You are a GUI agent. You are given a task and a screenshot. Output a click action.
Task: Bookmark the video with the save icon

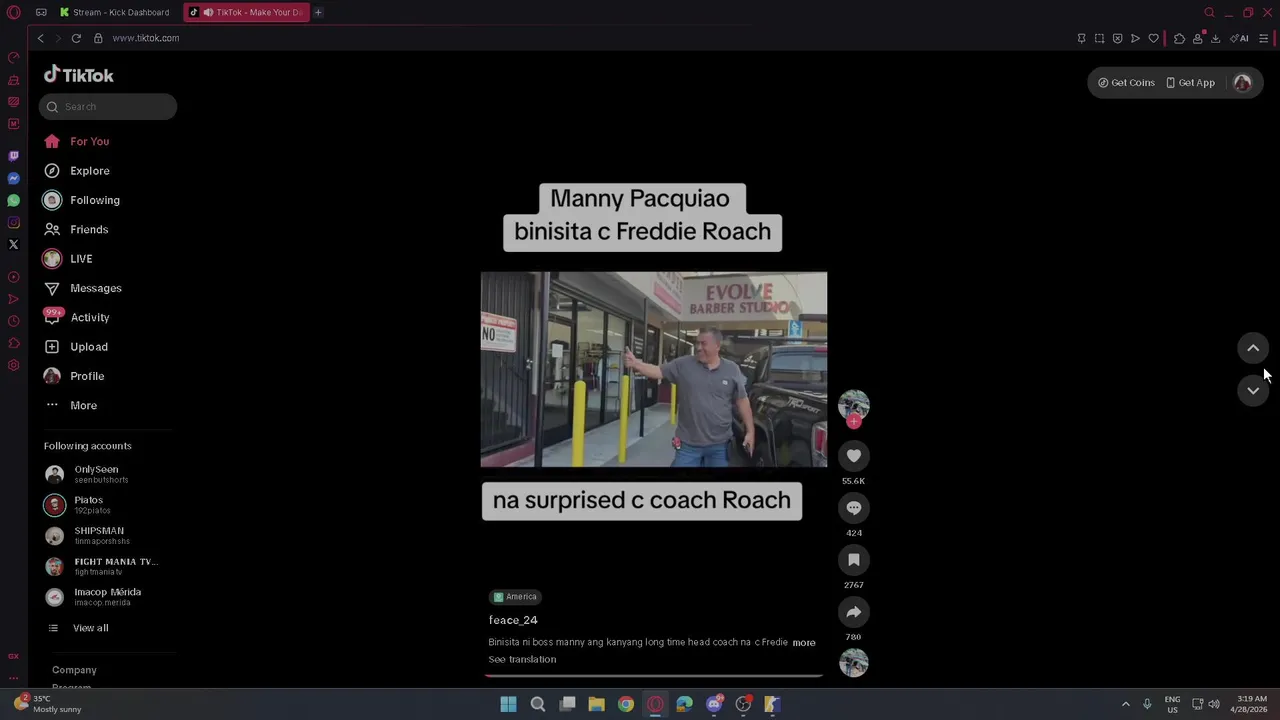tap(854, 560)
